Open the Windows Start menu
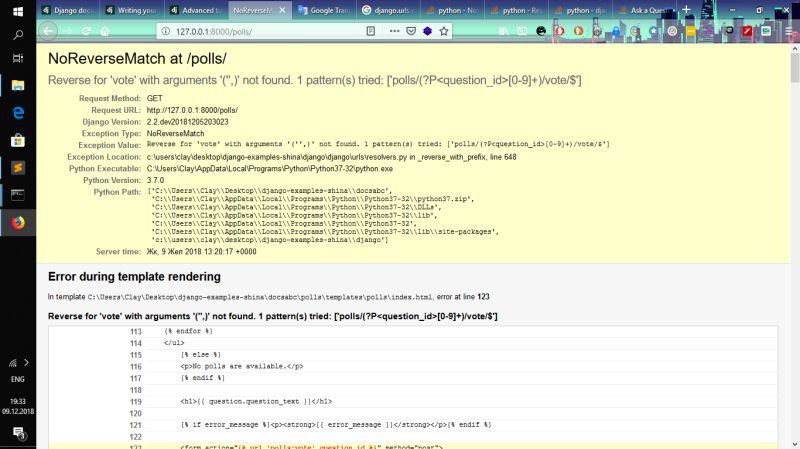800x449 pixels. click(x=18, y=11)
